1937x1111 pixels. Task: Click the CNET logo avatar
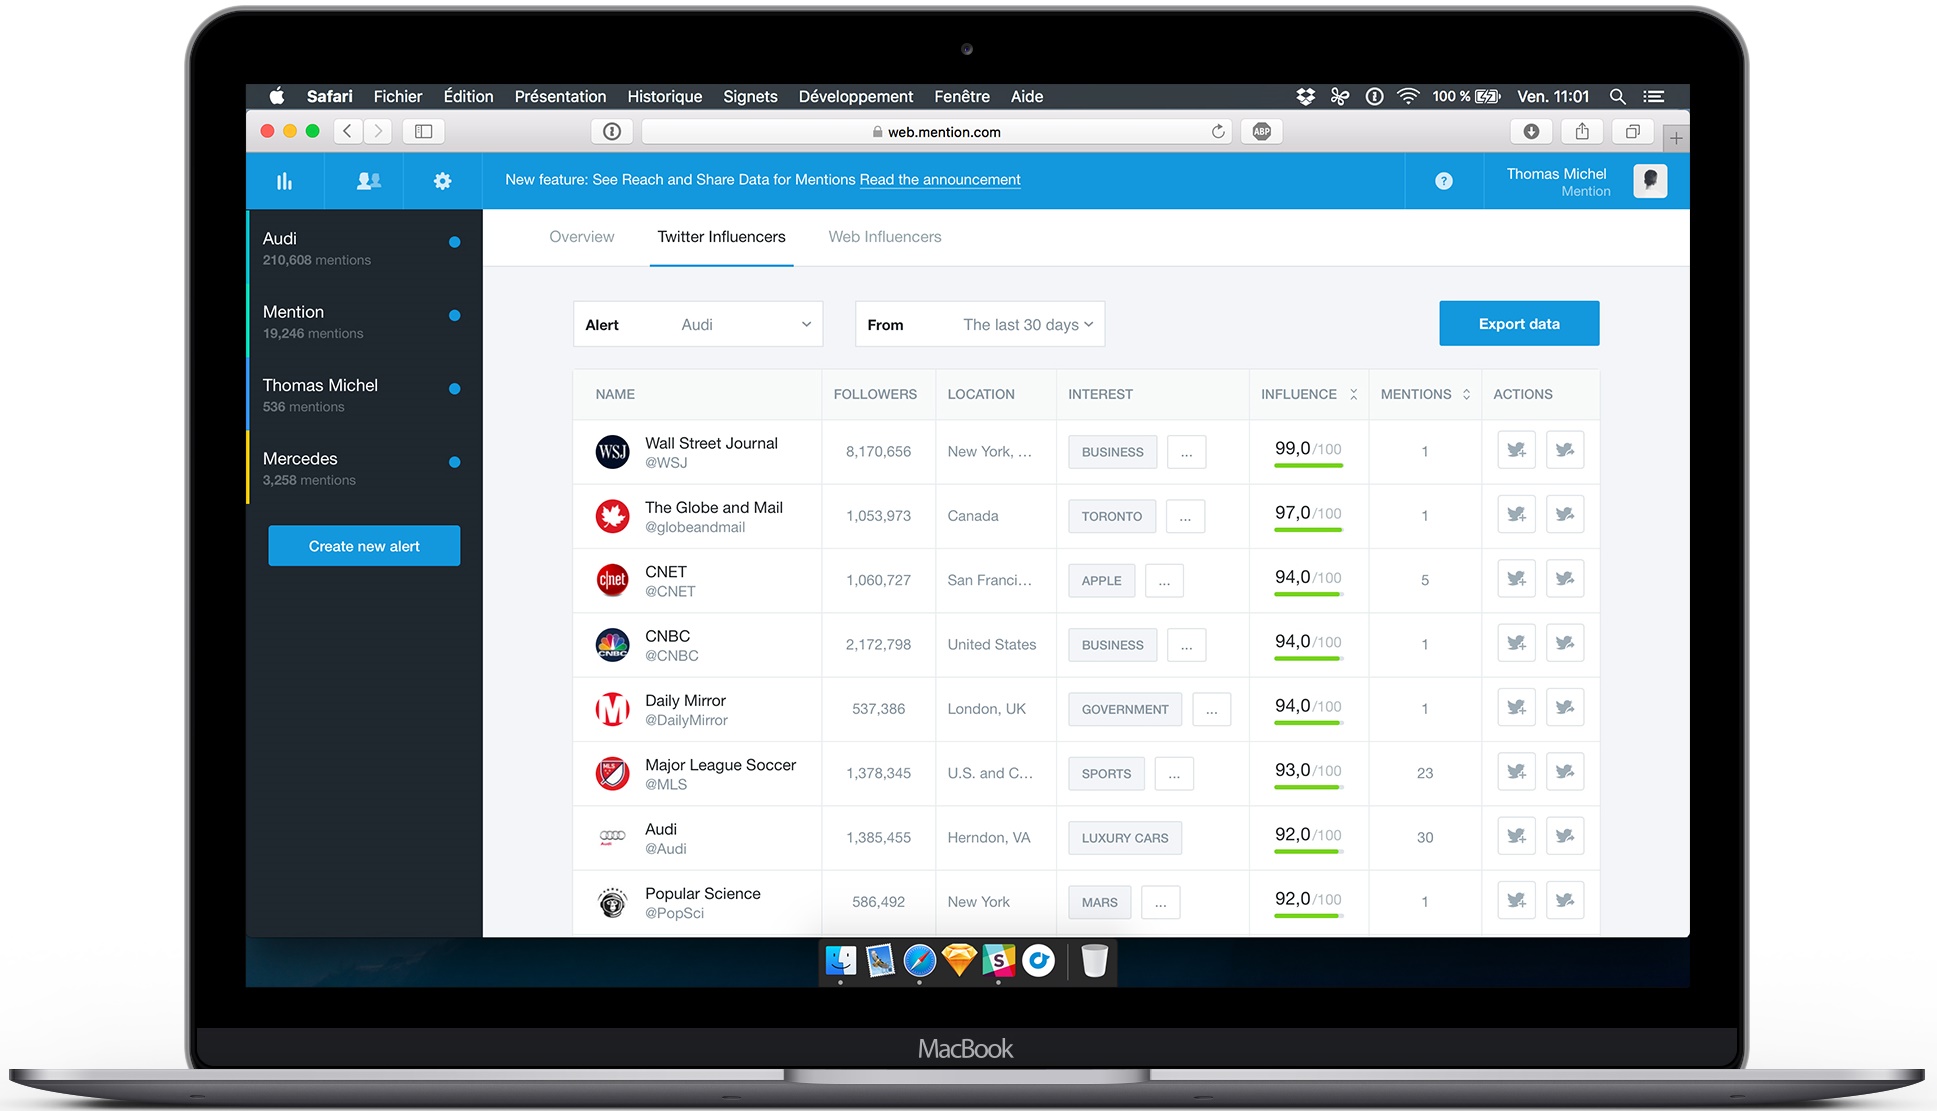[612, 580]
